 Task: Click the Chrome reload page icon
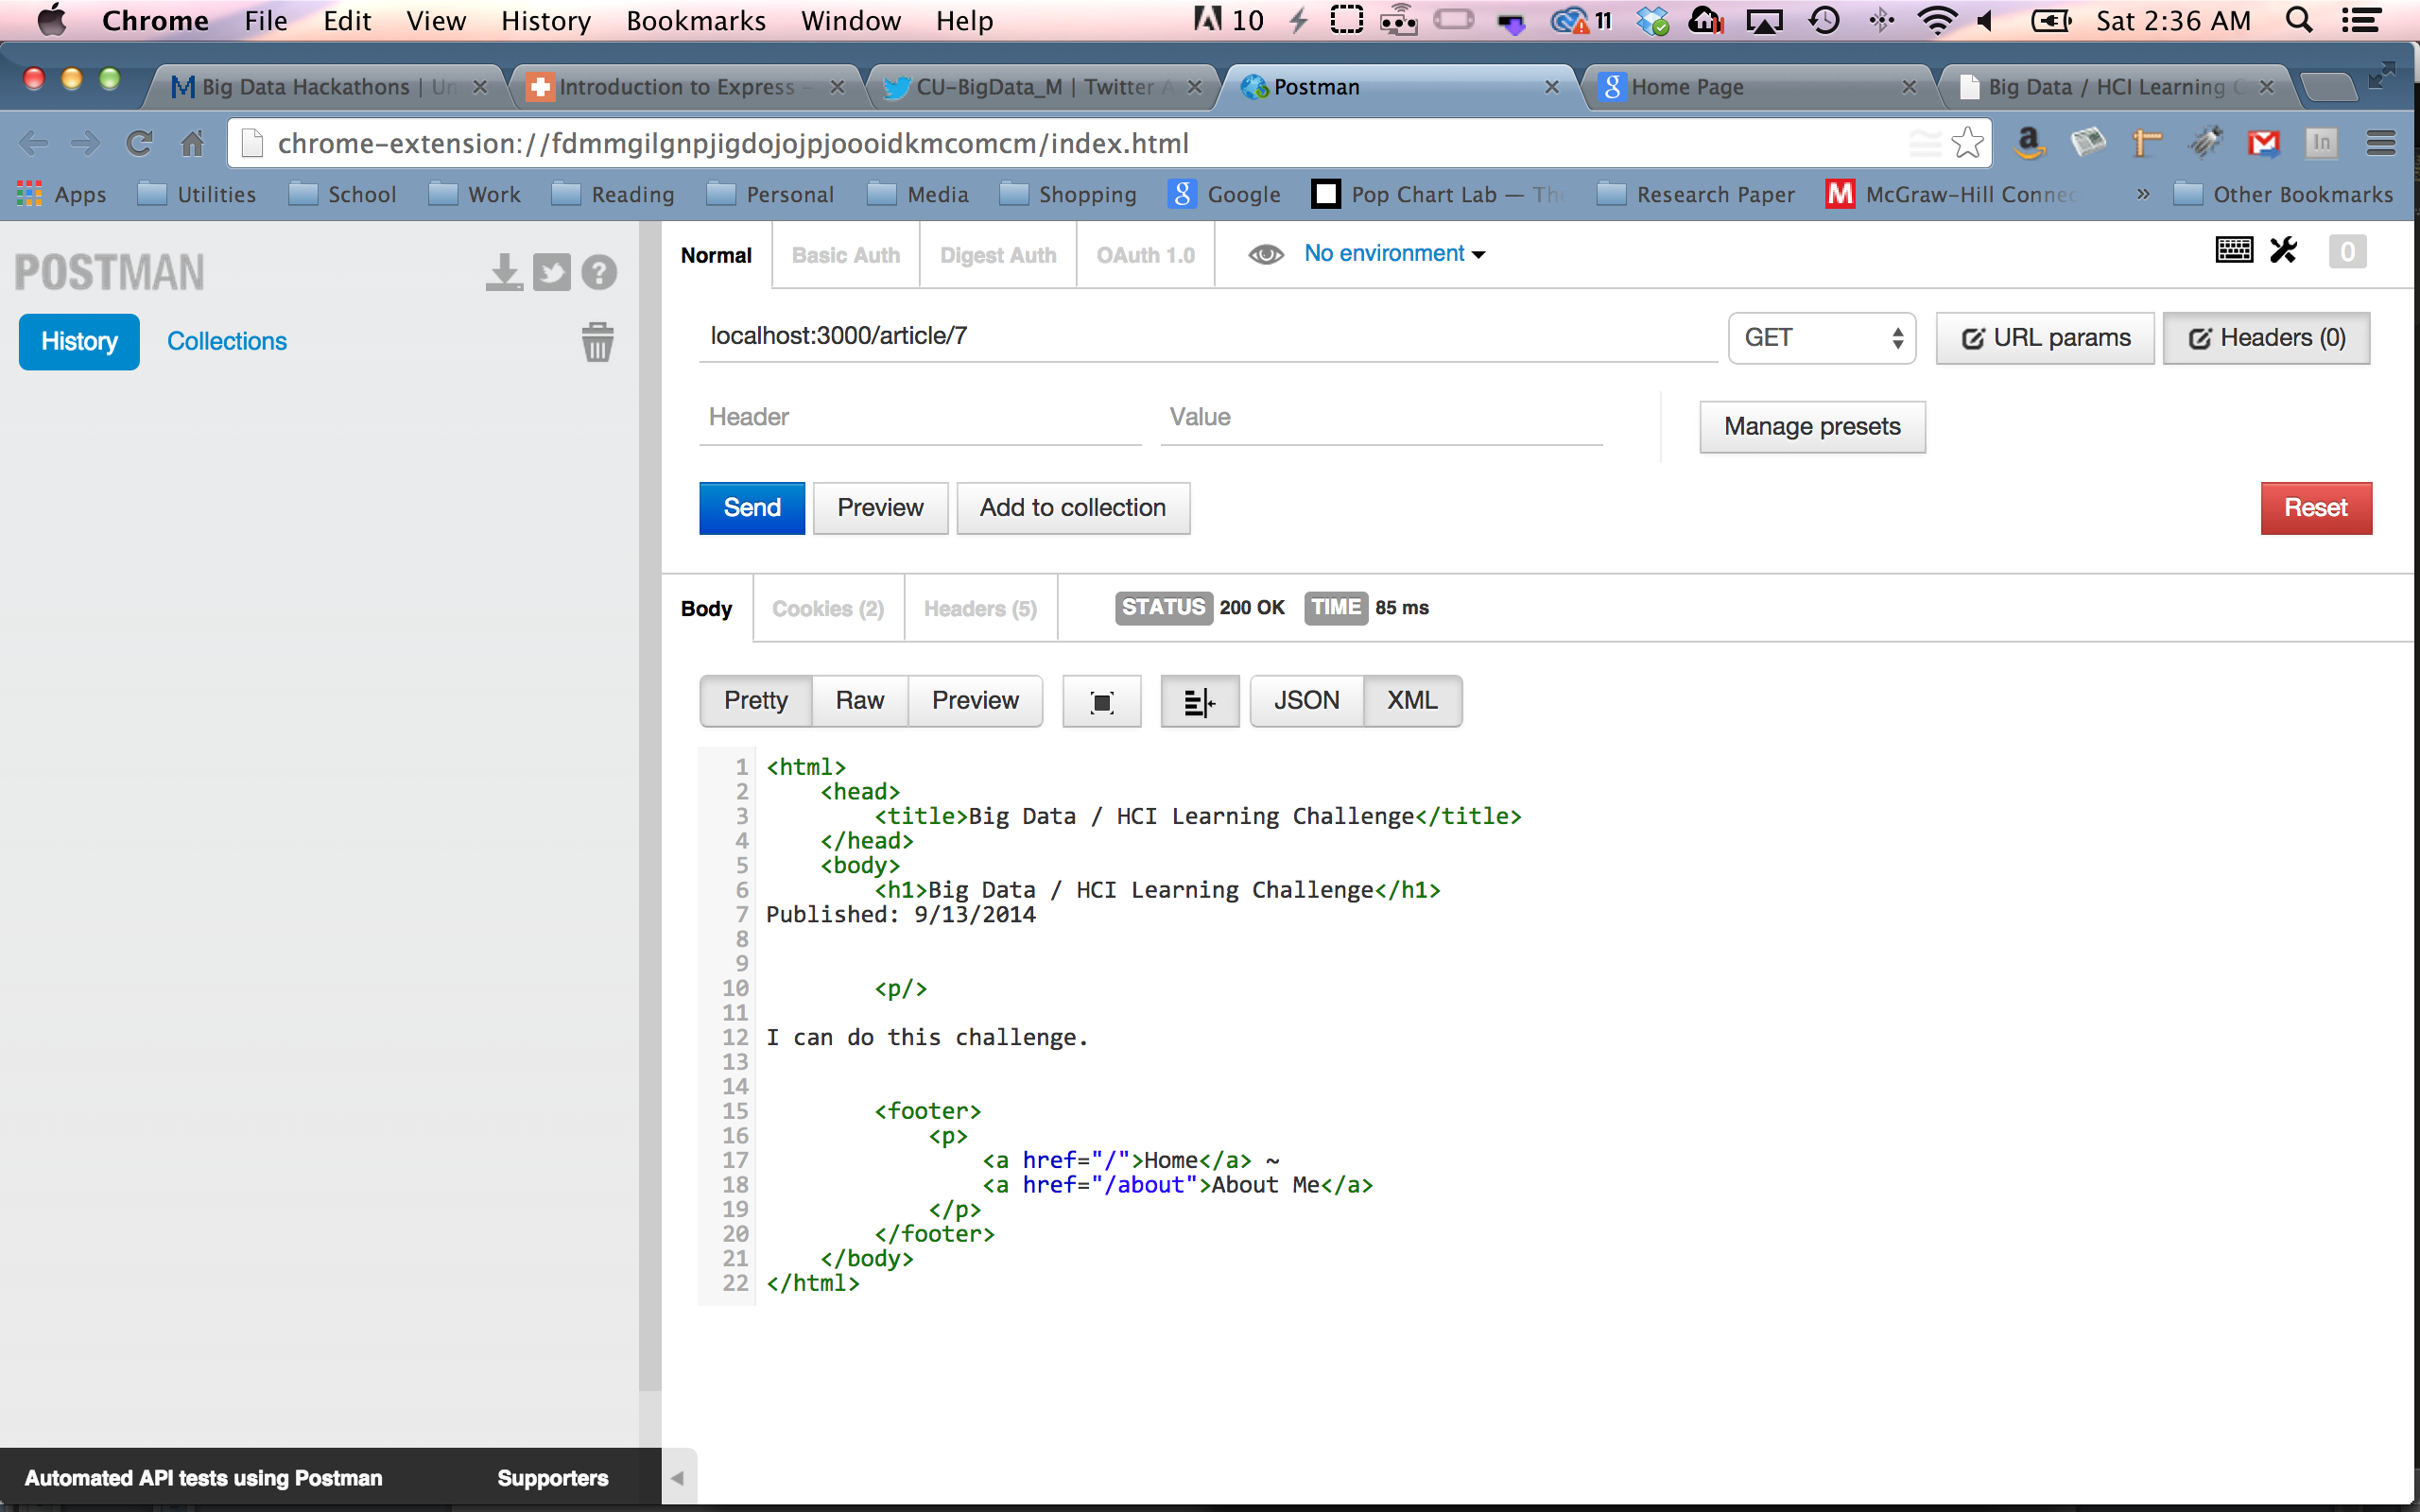(x=139, y=144)
